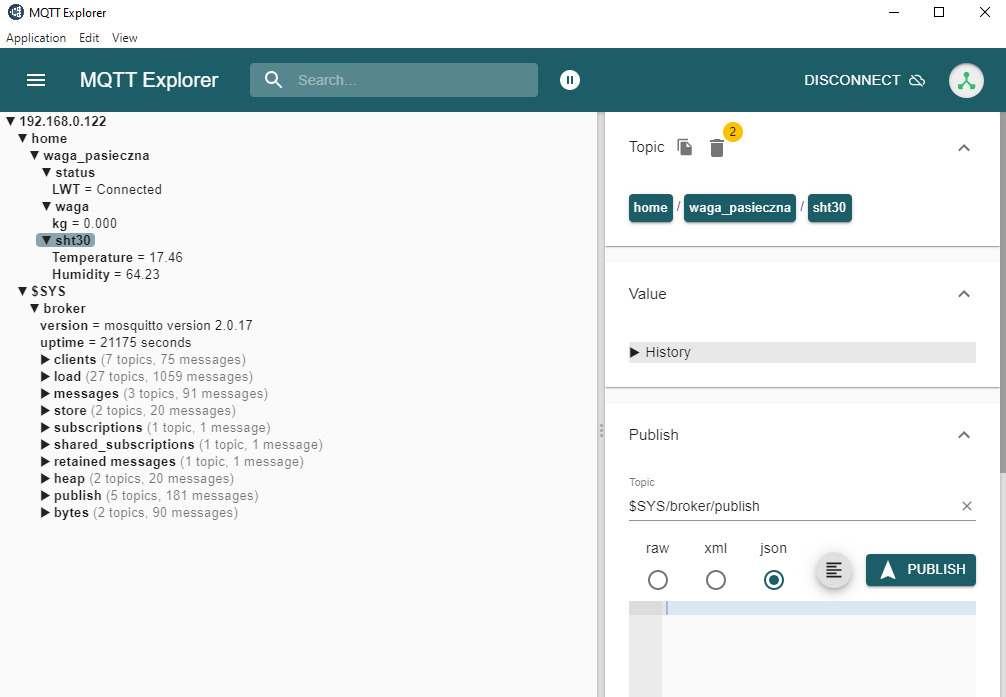
Task: Open the hamburger menu
Action: pos(36,80)
